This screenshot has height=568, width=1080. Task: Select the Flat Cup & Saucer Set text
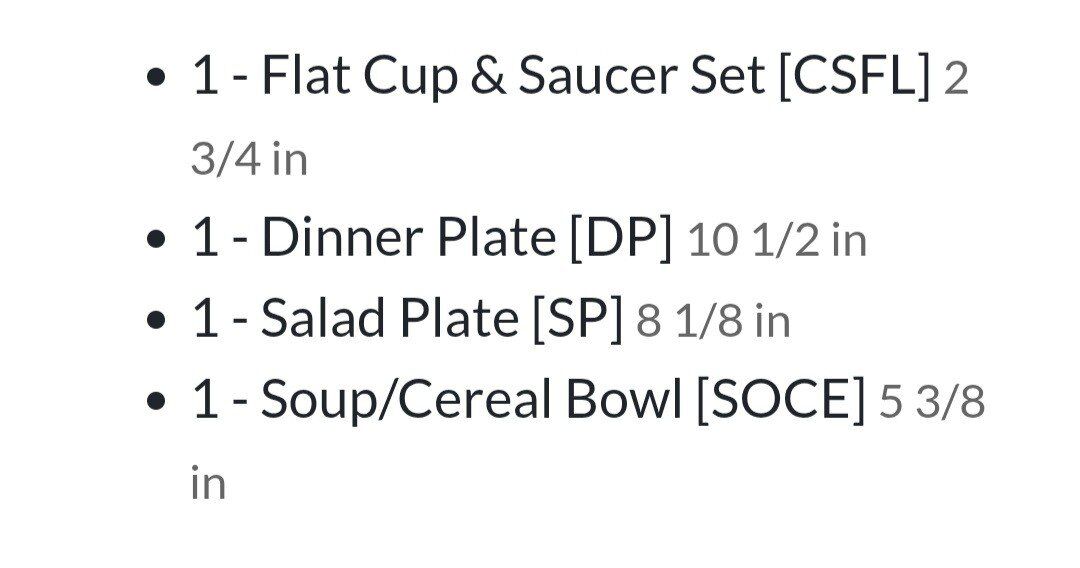tap(514, 78)
